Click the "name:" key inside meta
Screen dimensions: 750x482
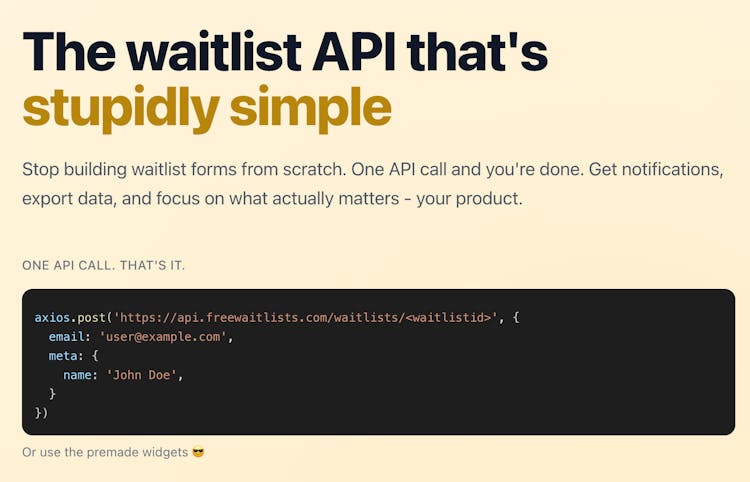pos(80,374)
